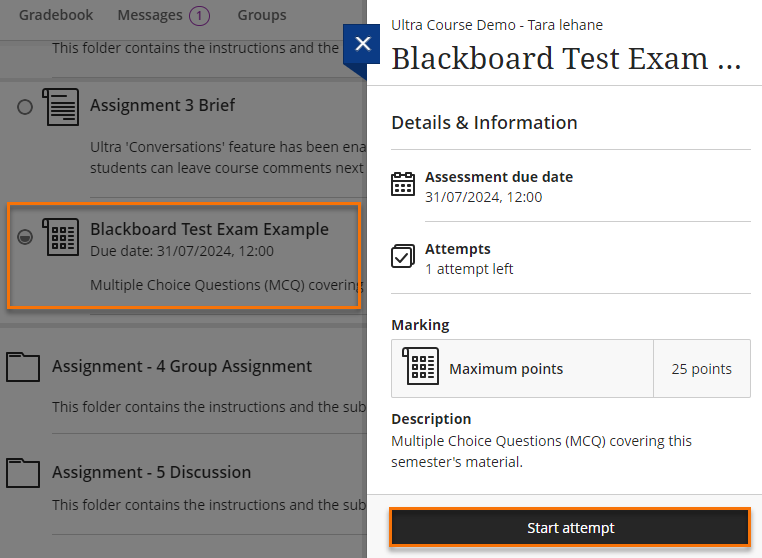This screenshot has height=558, width=762.
Task: Click the unread Messages count badge
Action: coord(199,15)
